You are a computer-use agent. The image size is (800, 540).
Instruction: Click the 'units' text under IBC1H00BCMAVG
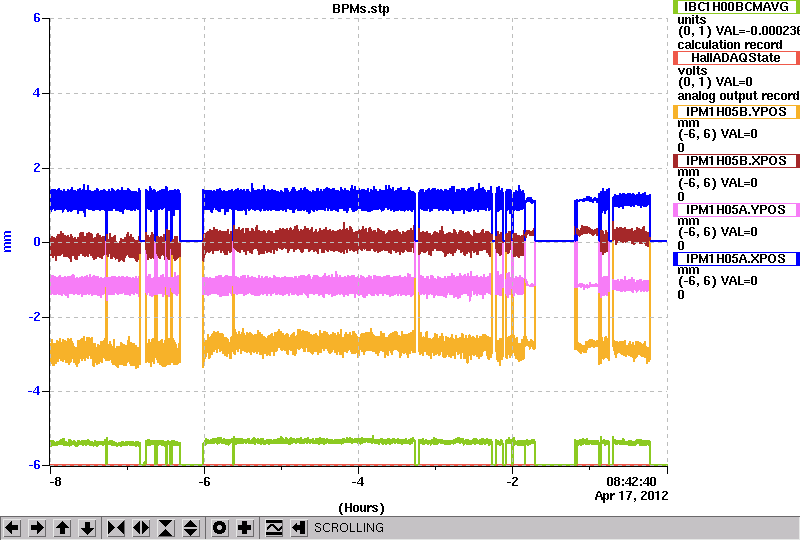pos(692,20)
